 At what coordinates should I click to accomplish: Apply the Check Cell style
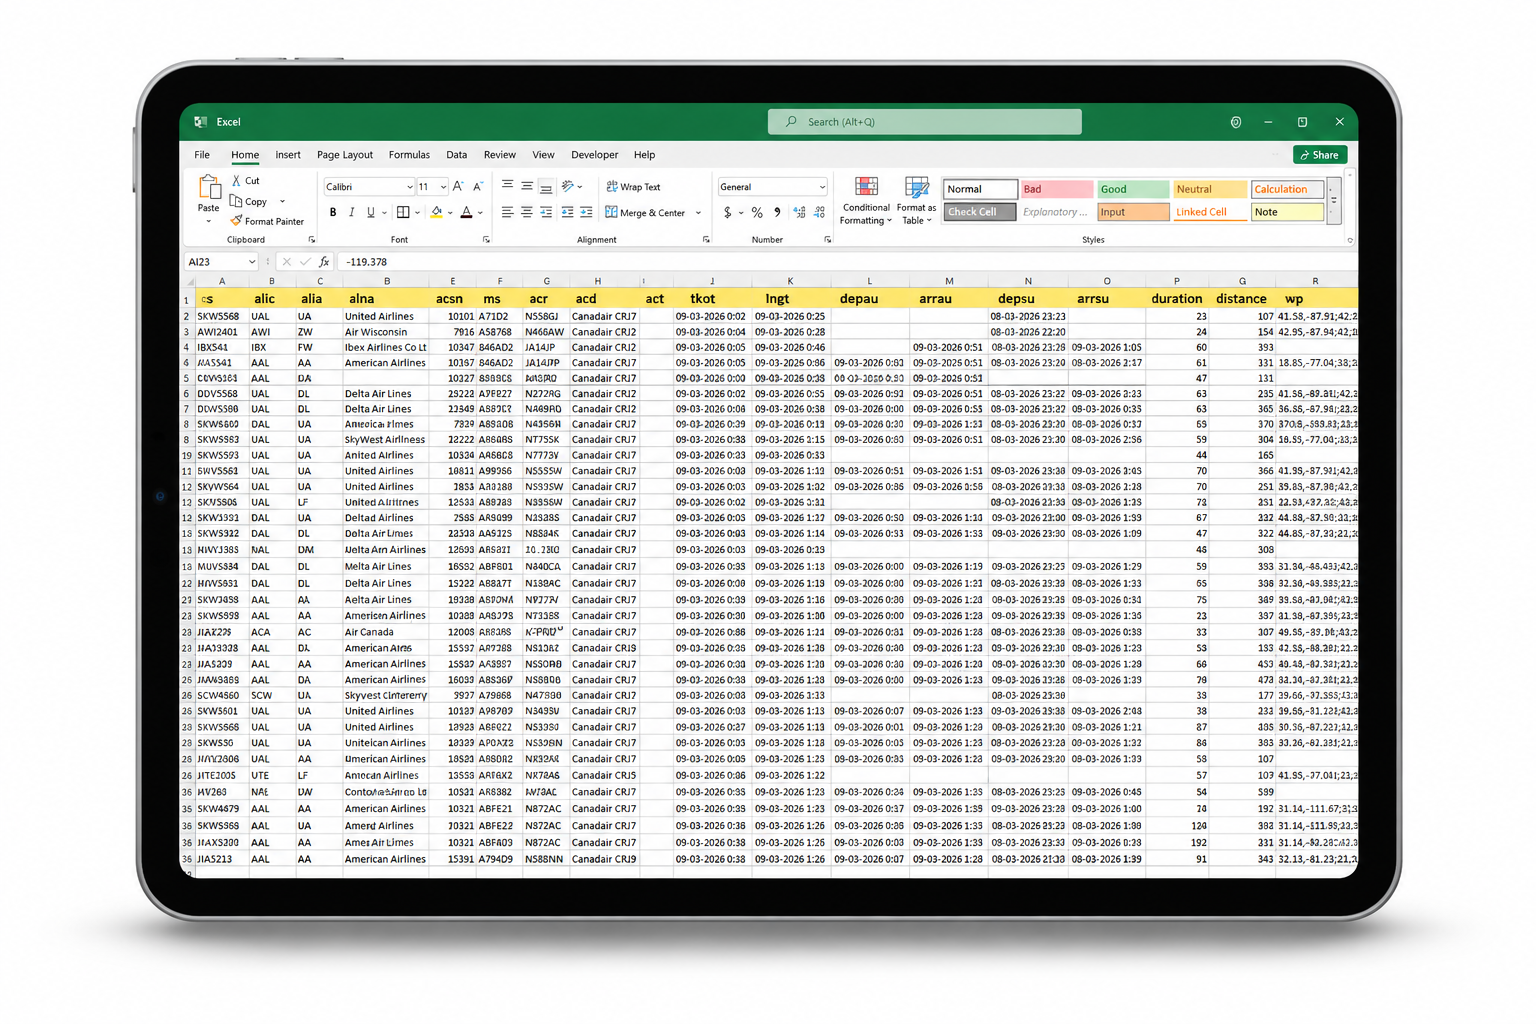(980, 212)
